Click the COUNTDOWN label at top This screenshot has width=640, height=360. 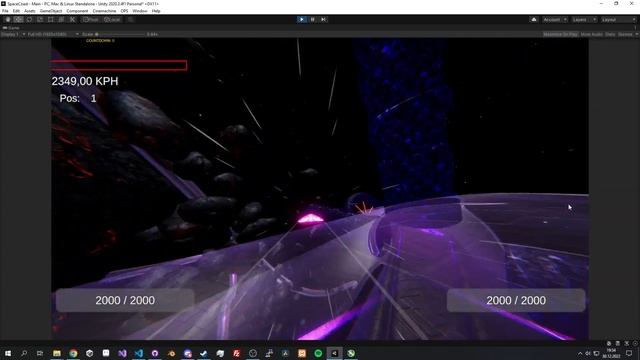[x=100, y=41]
